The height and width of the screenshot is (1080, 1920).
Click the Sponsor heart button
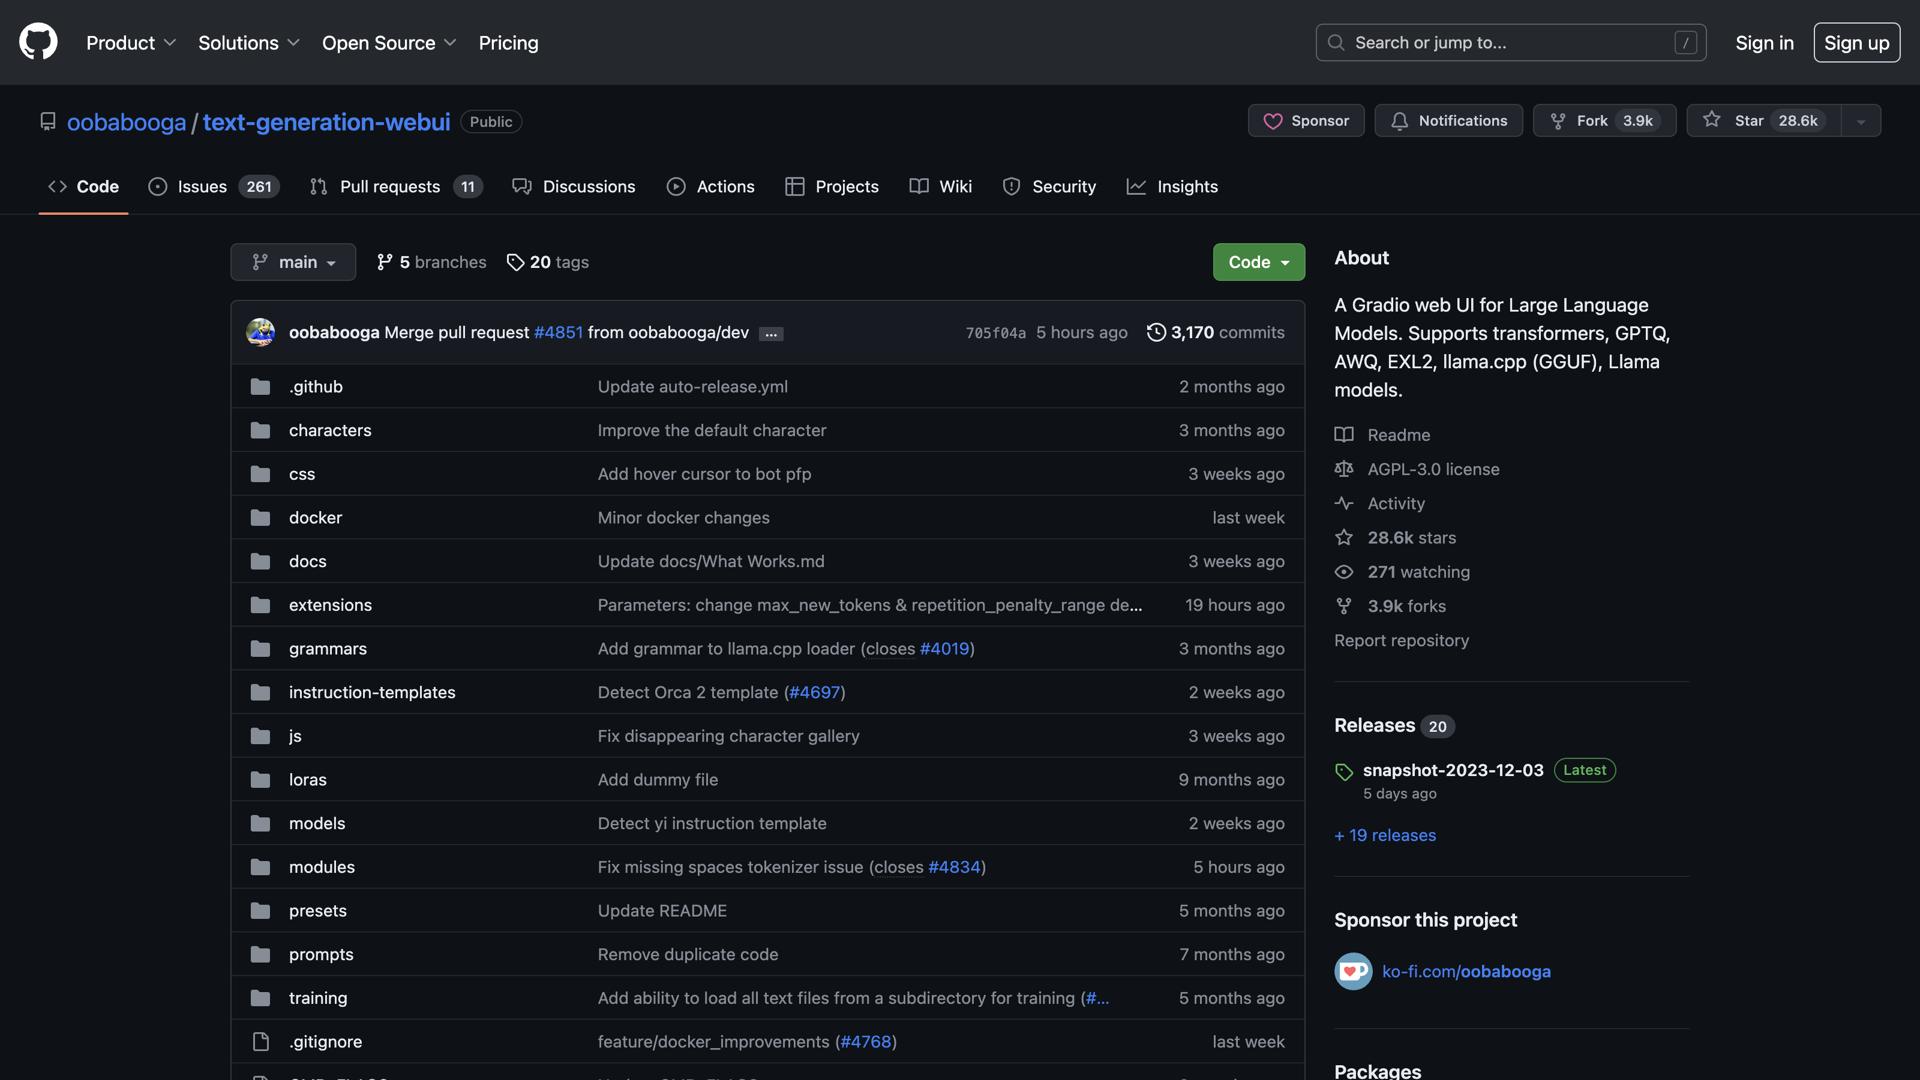1305,120
